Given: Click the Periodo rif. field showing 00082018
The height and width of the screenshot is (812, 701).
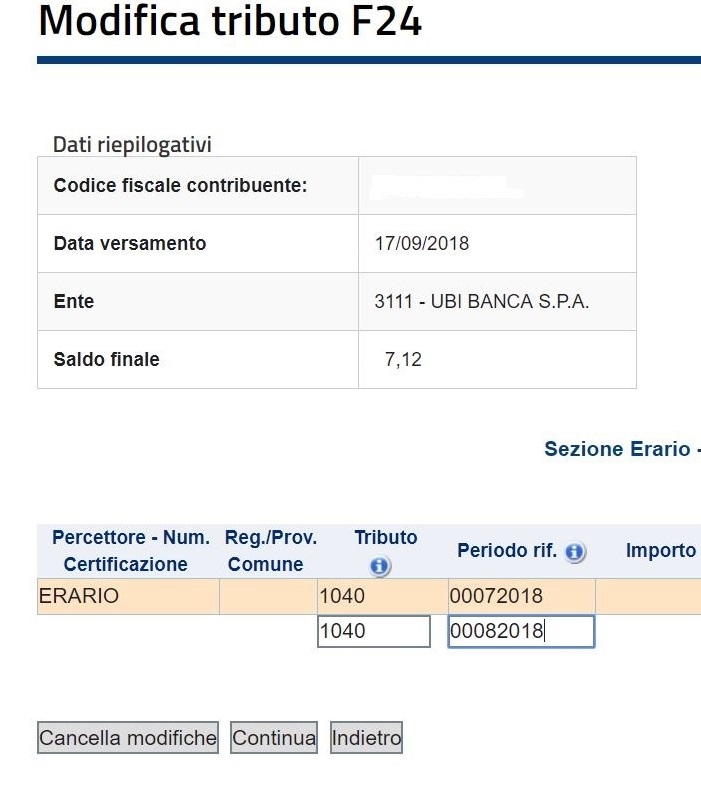Looking at the screenshot, I should [x=521, y=631].
